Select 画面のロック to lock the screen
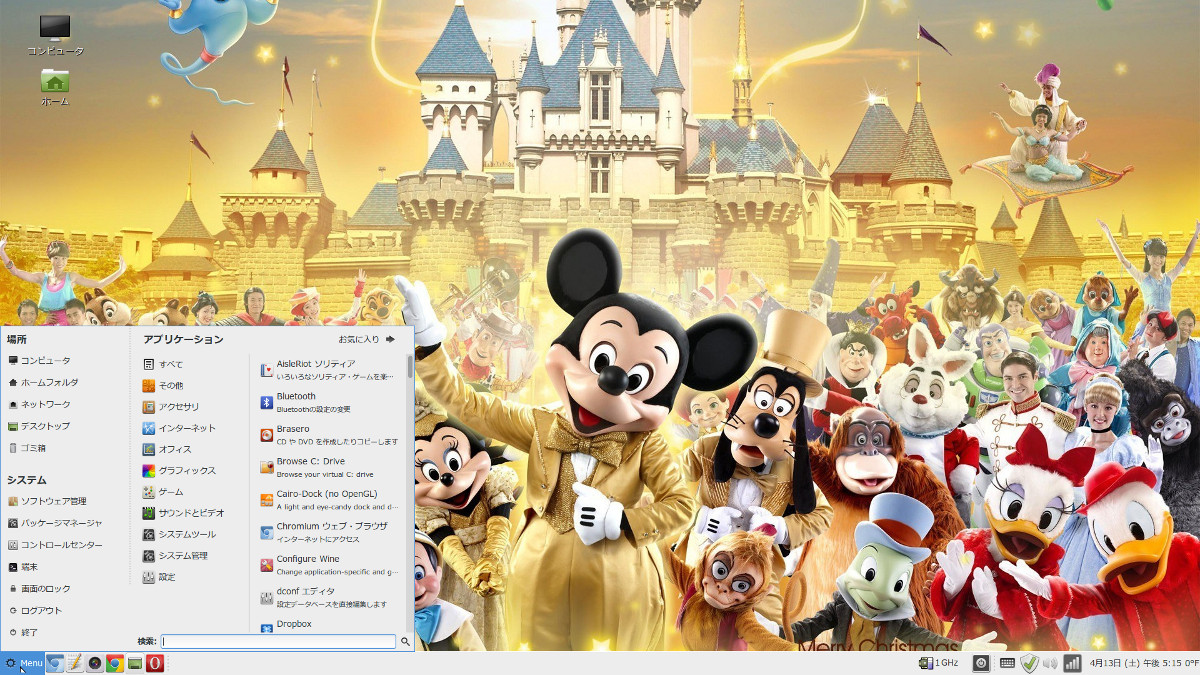 coord(40,589)
